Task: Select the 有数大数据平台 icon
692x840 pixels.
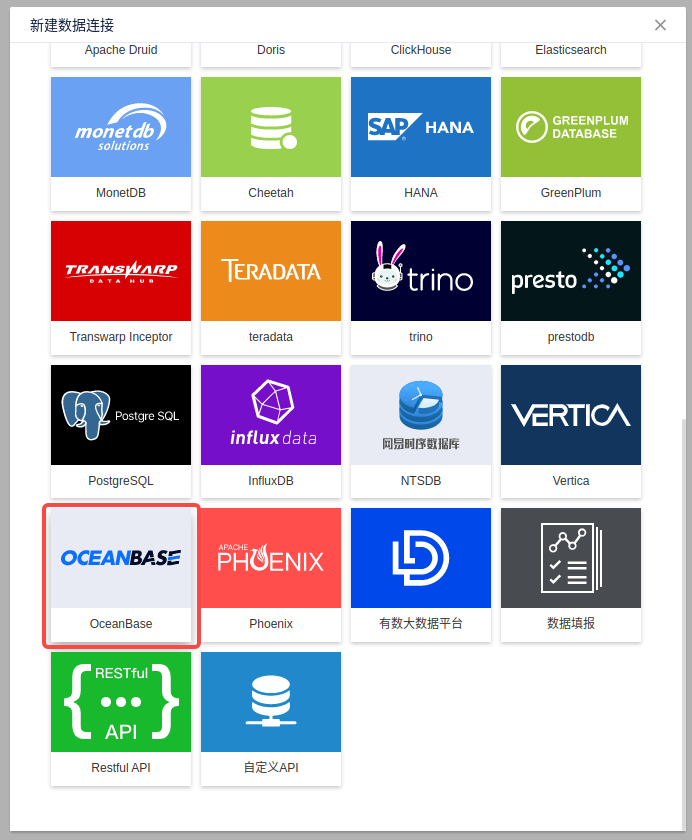Action: pos(421,558)
